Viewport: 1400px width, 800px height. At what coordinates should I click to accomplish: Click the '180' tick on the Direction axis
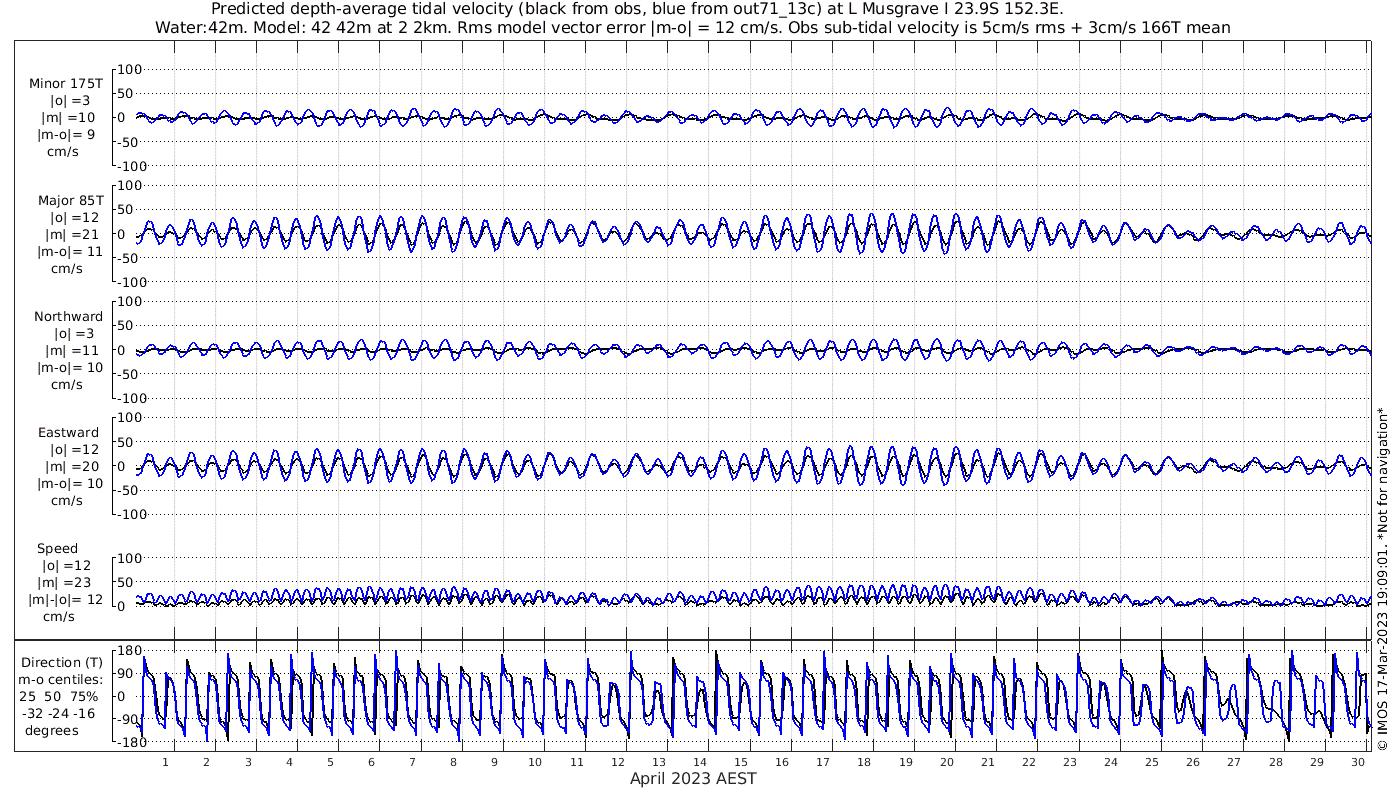[130, 651]
